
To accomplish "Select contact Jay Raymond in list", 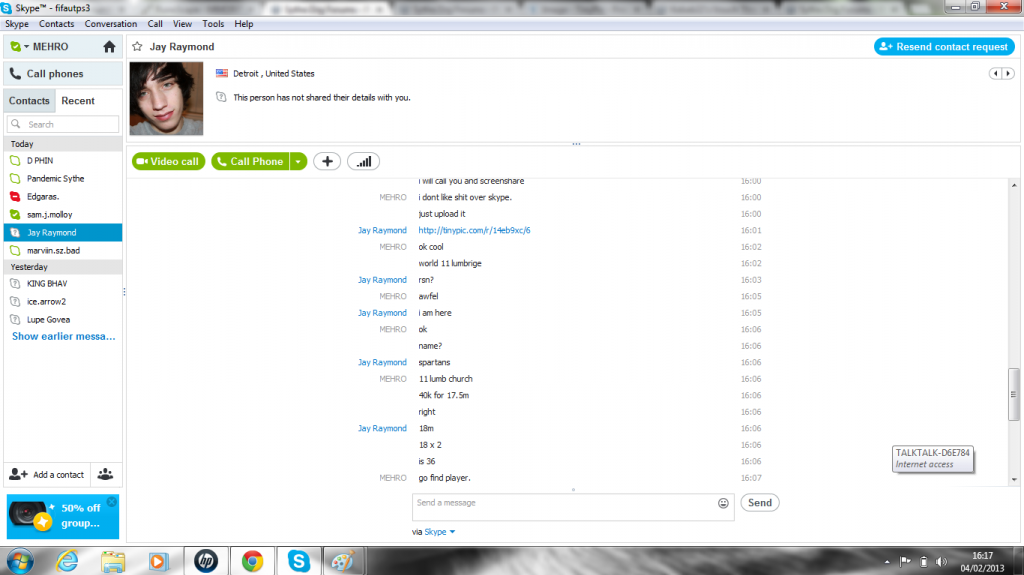I will coord(63,233).
